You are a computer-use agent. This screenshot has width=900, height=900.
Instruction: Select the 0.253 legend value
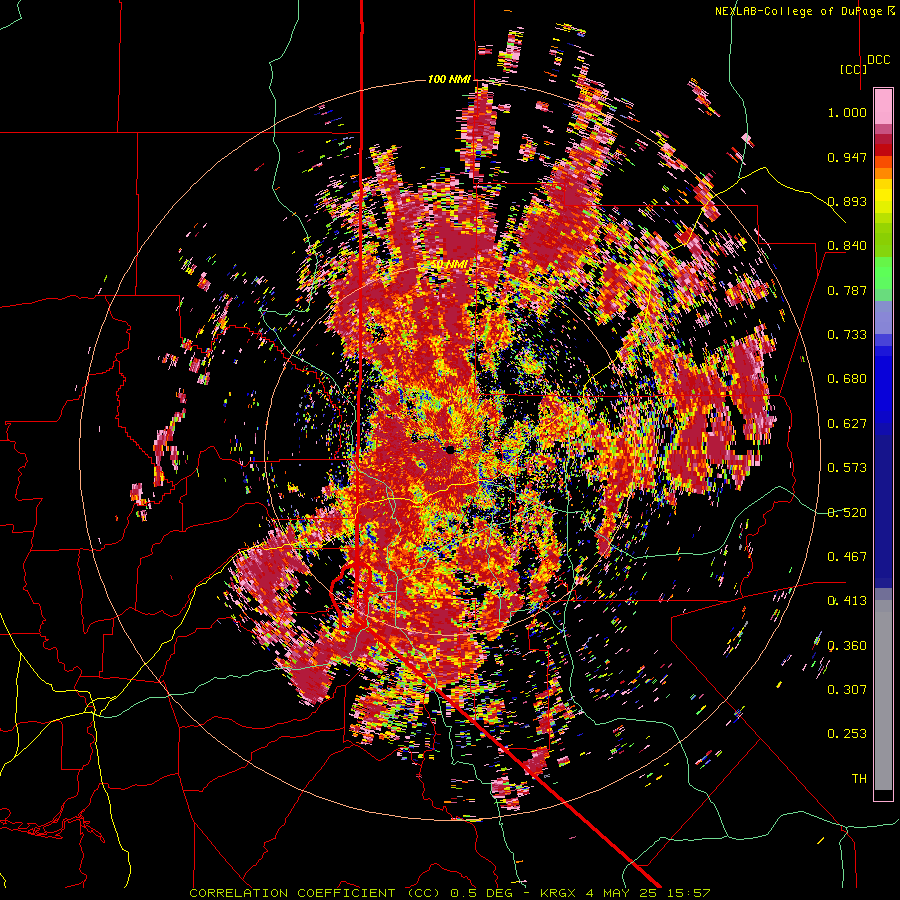(x=847, y=734)
